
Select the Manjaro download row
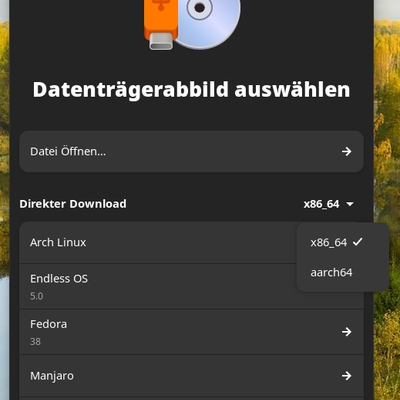point(191,376)
